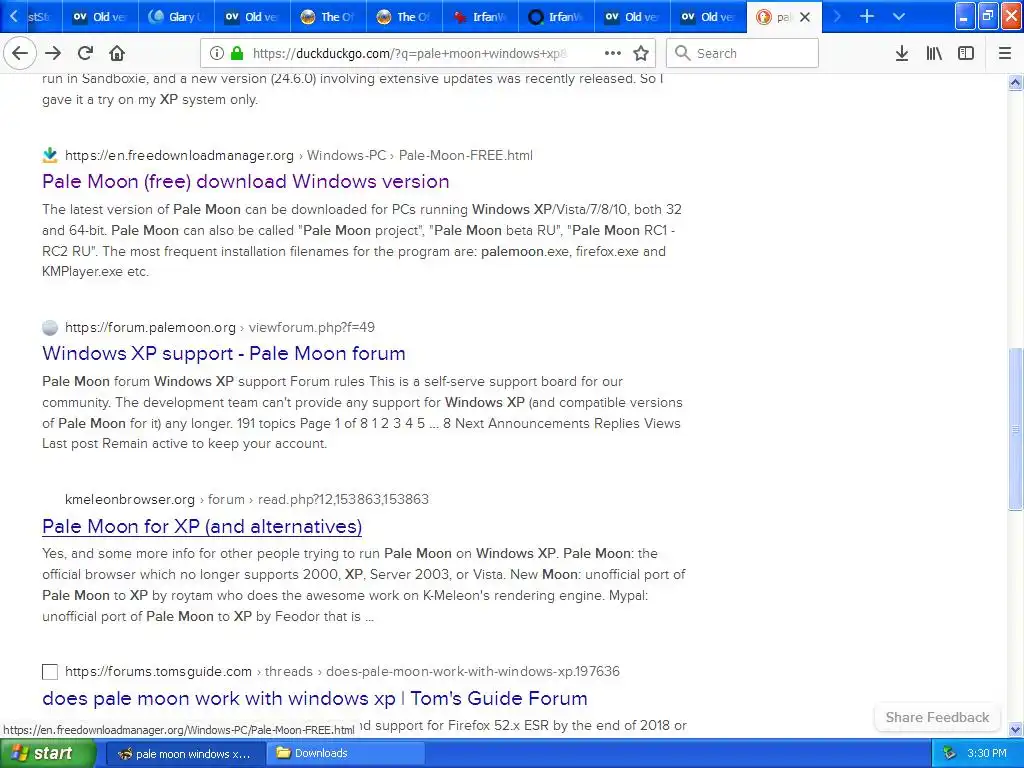Screen dimensions: 1024x768
Task: Click 'gave it a try on my XP system only' text
Action: click(150, 99)
